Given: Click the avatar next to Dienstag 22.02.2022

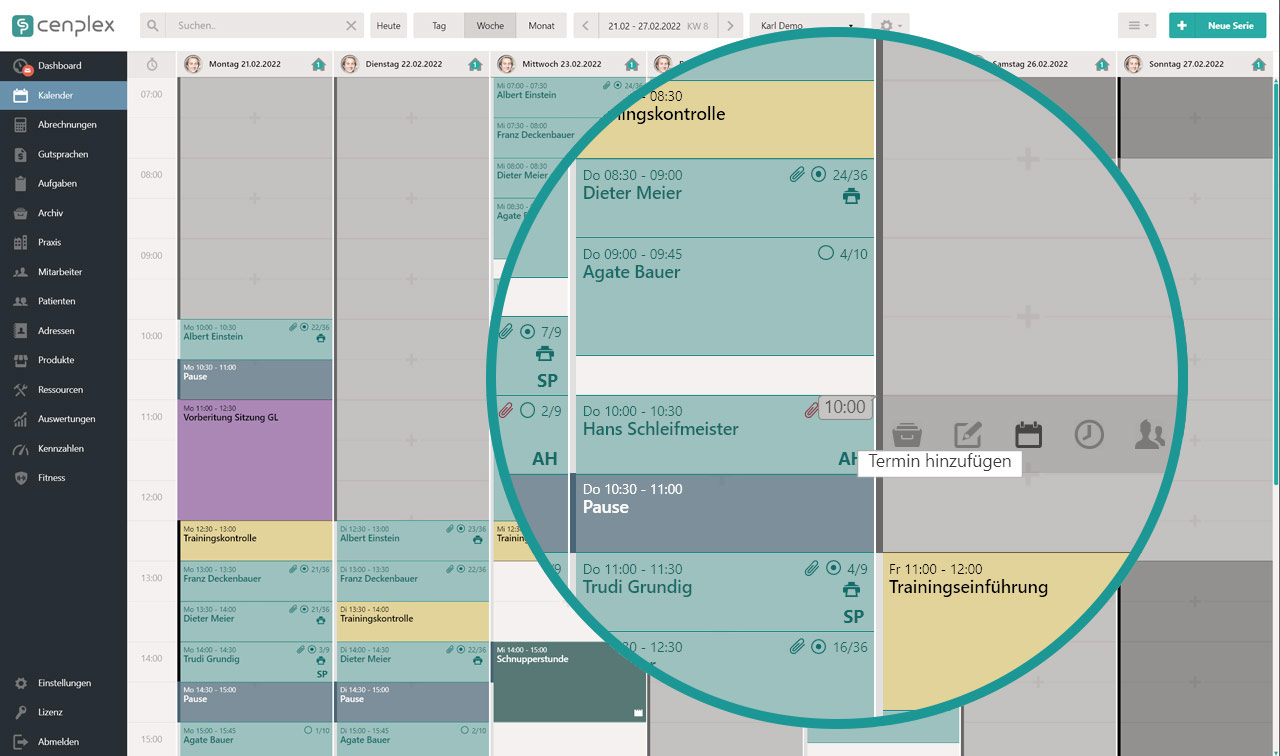Looking at the screenshot, I should tap(350, 64).
